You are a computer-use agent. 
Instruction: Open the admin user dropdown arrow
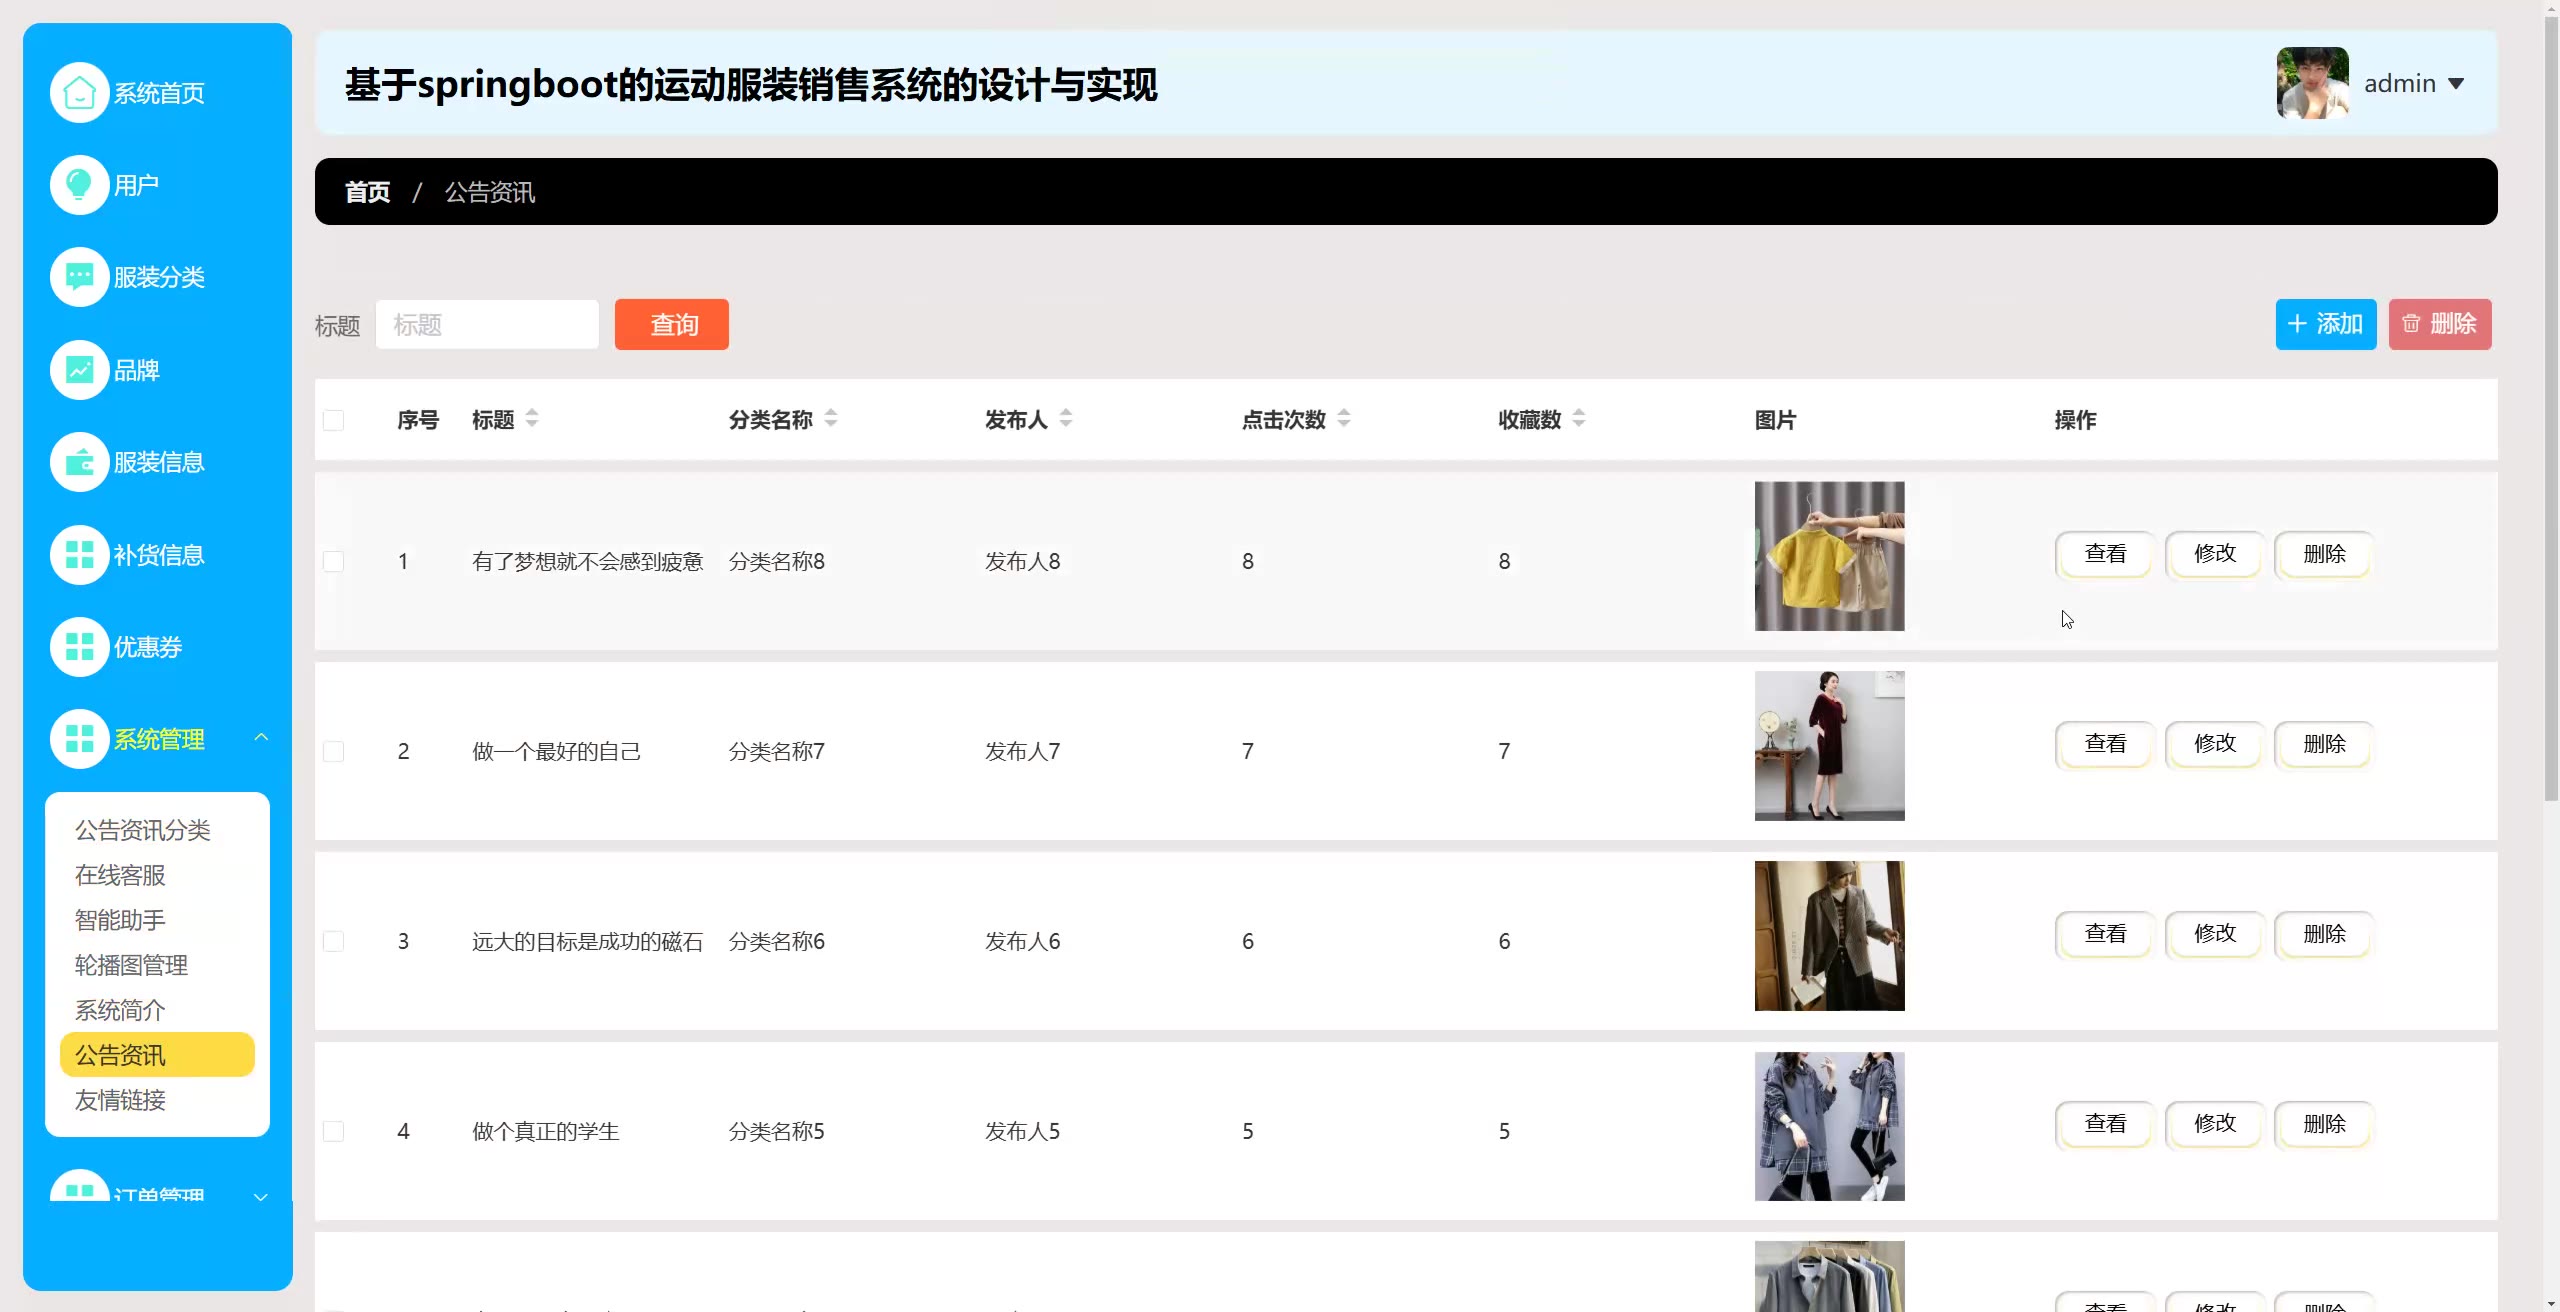click(2456, 84)
